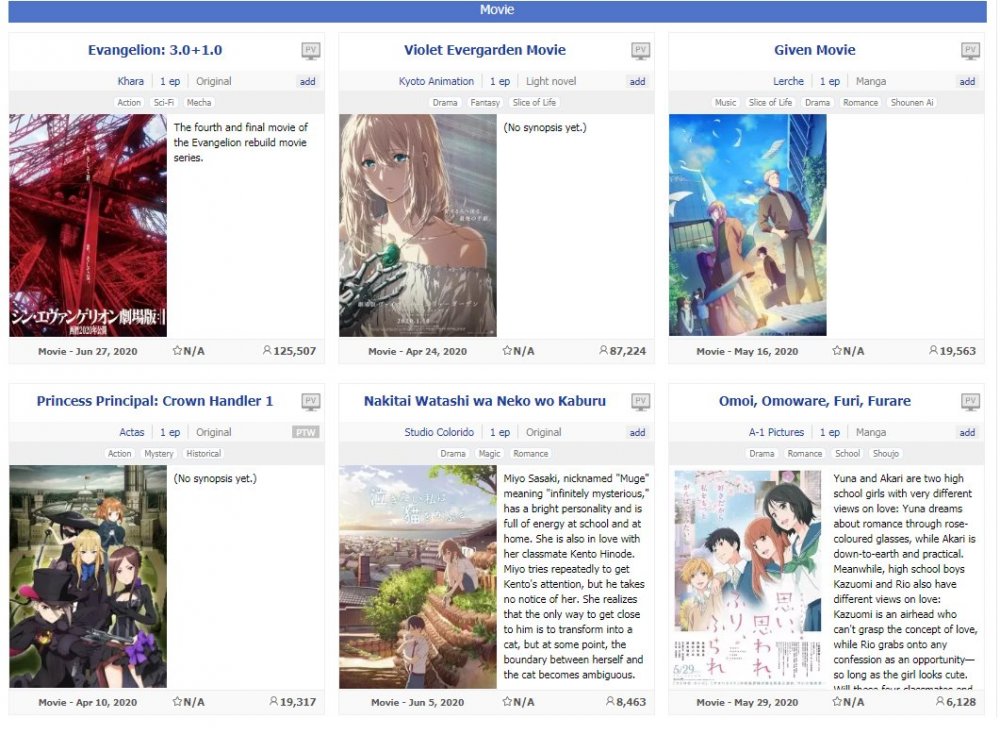Open the Studio Colorido studio link
Viewport: 1000px width, 735px height.
tap(439, 432)
